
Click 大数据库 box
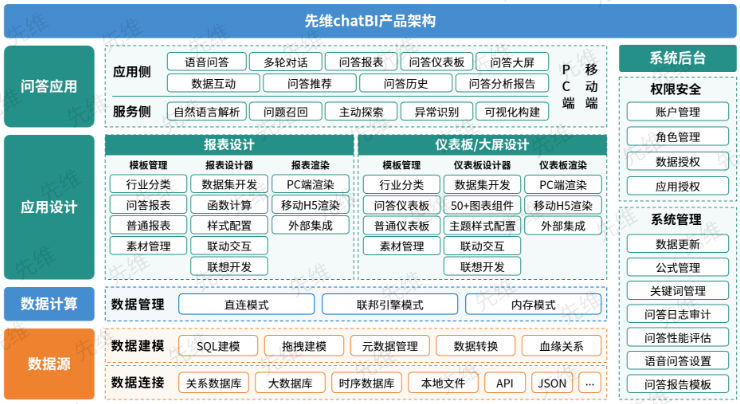290,383
